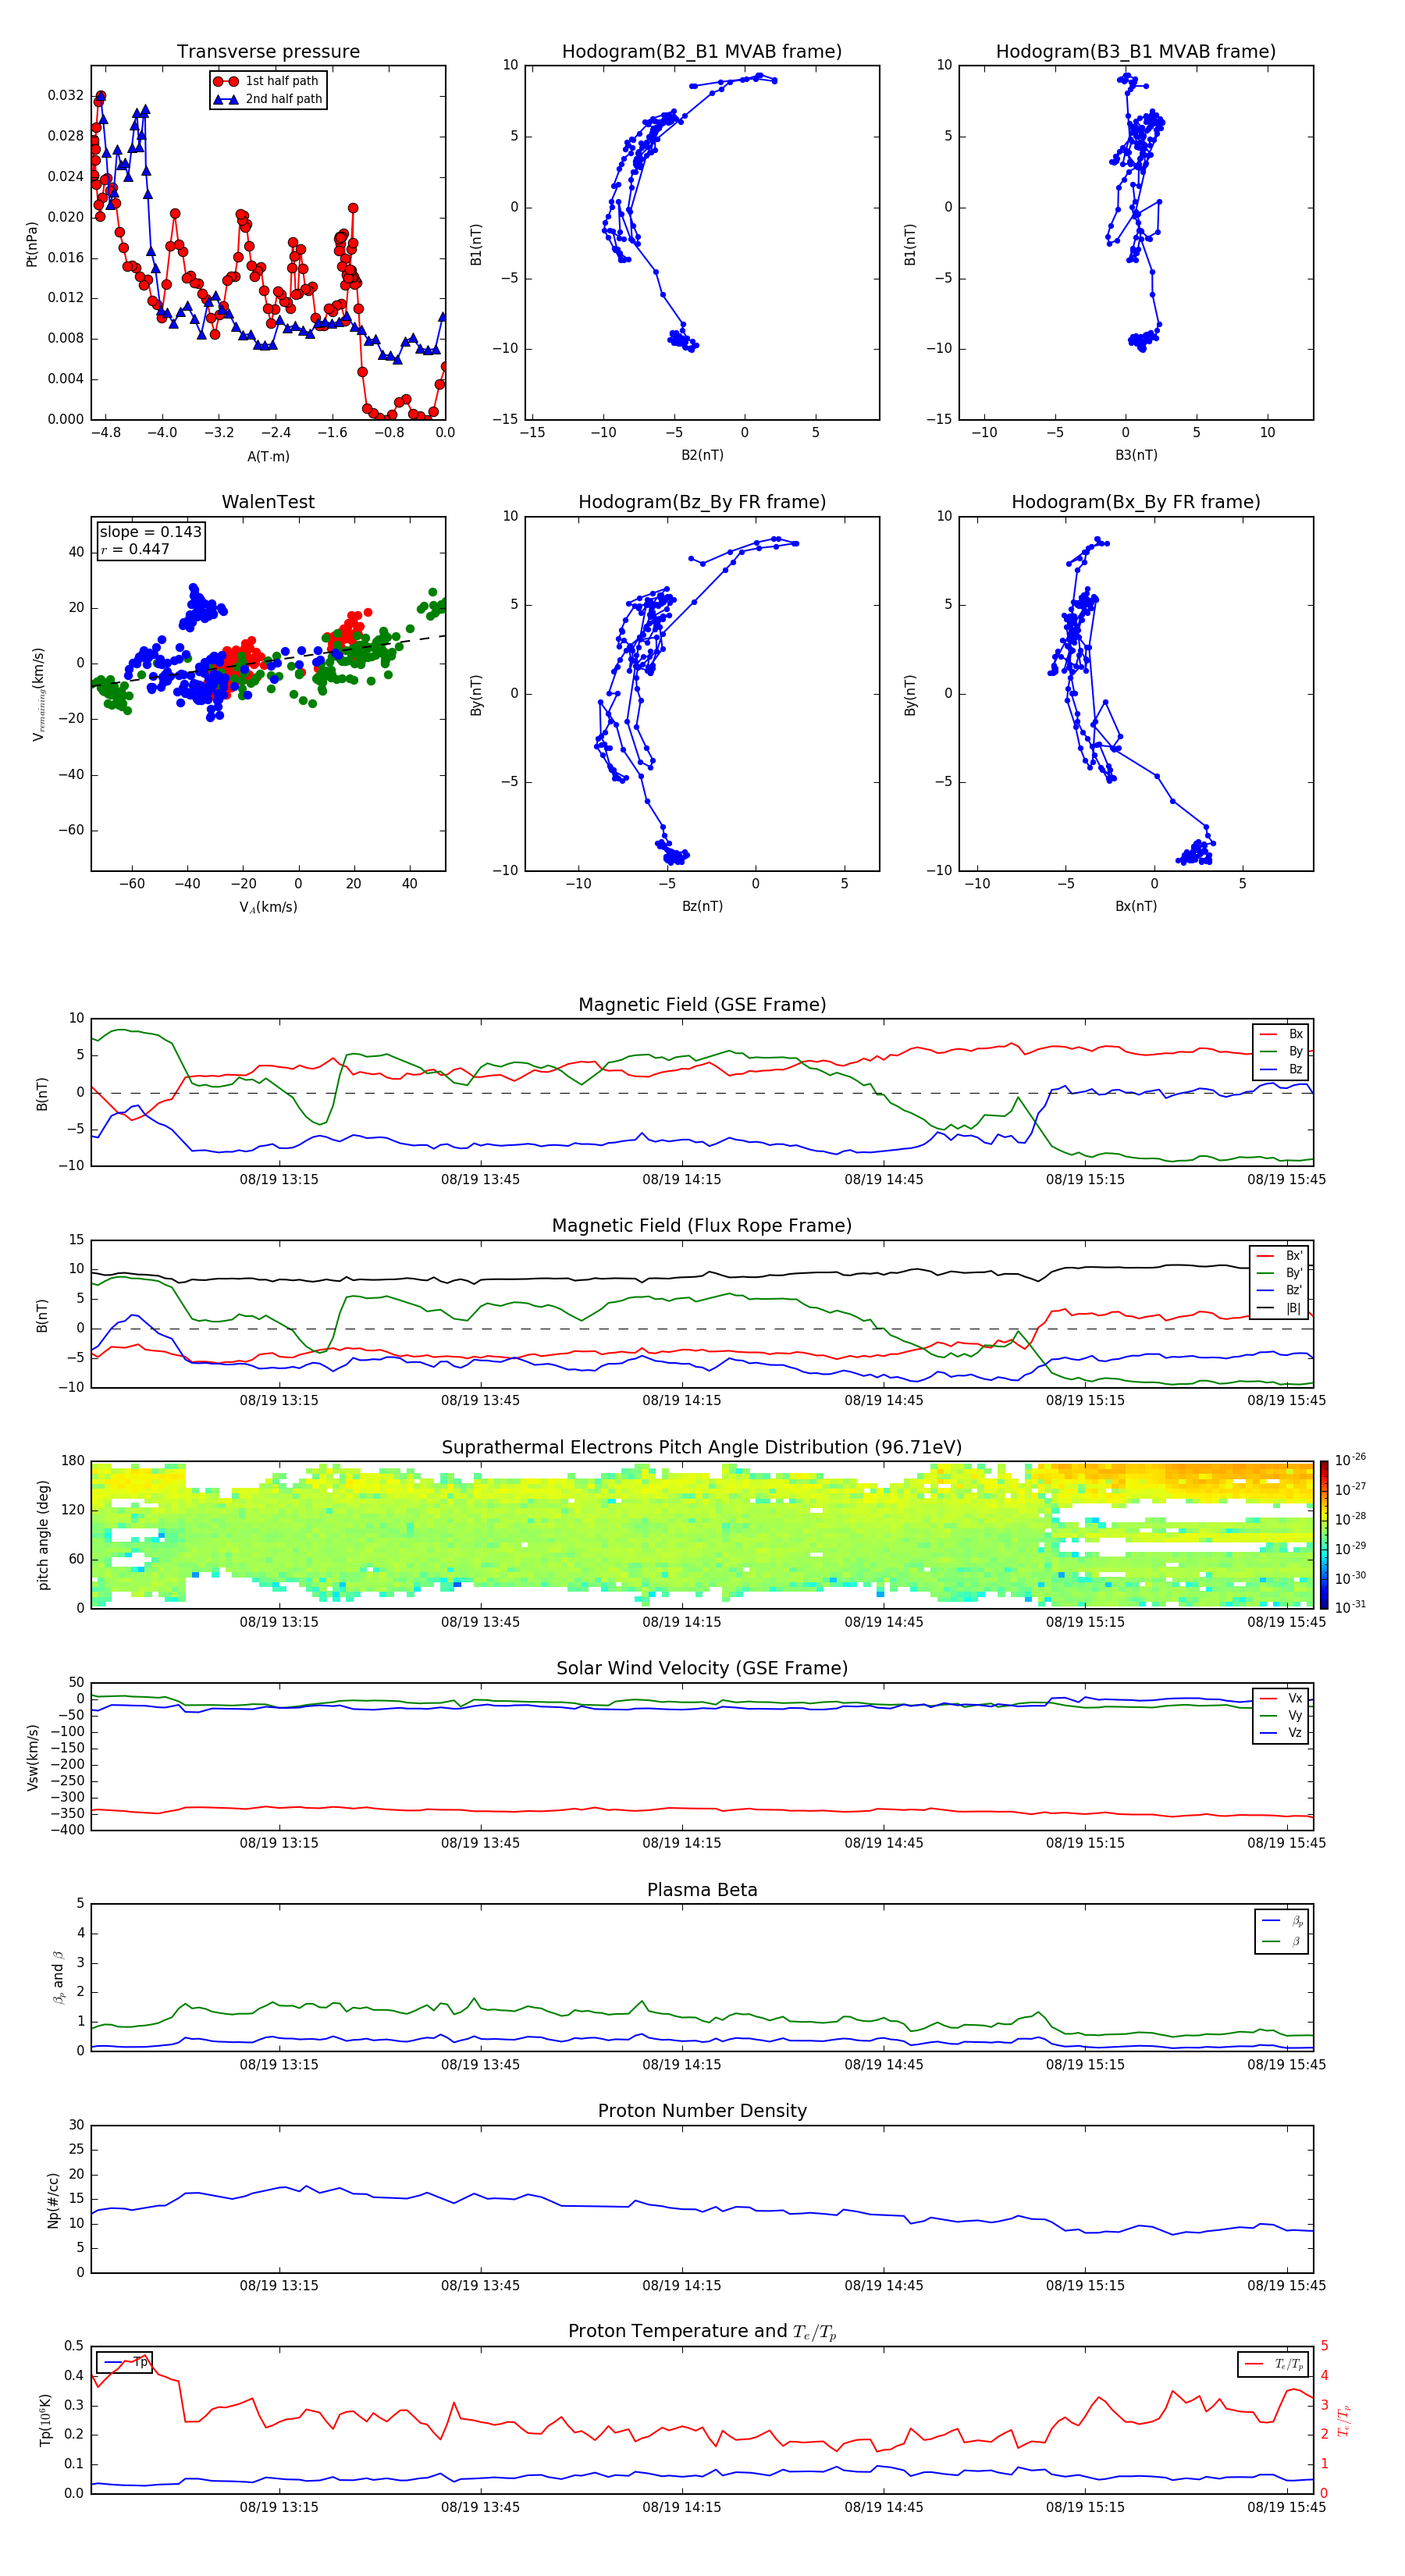Click the 0.032 tick on Transverse pressure
This screenshot has height=2576, width=1405.
66,96
